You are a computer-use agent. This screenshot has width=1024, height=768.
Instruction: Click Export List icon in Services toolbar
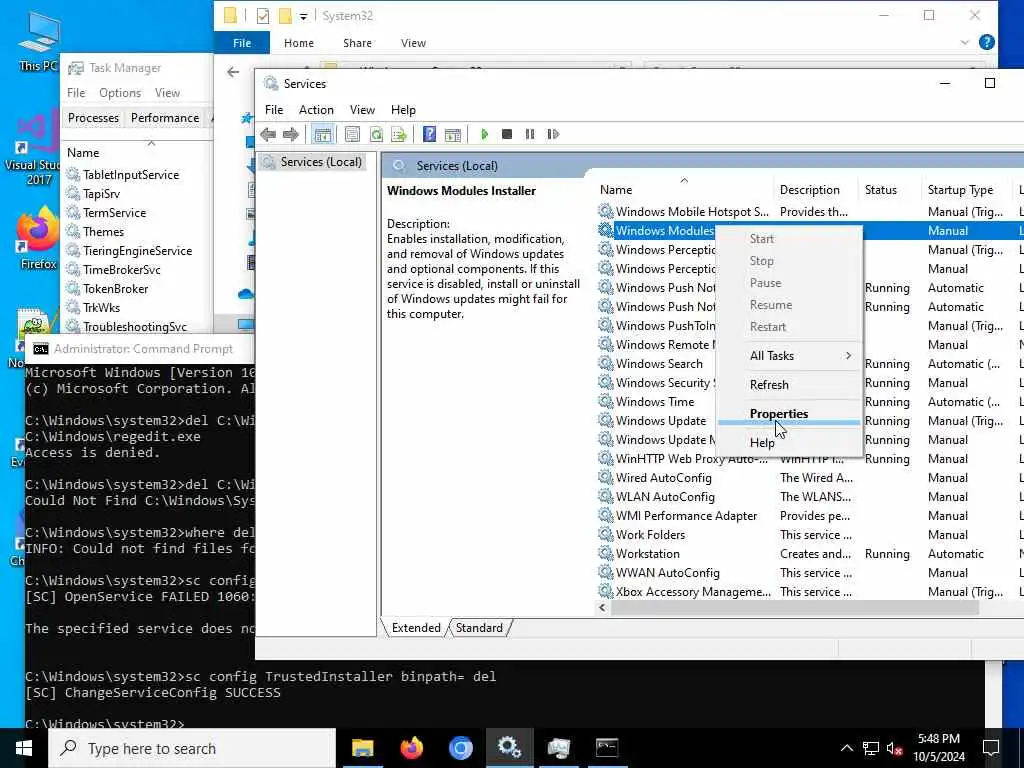tap(398, 135)
